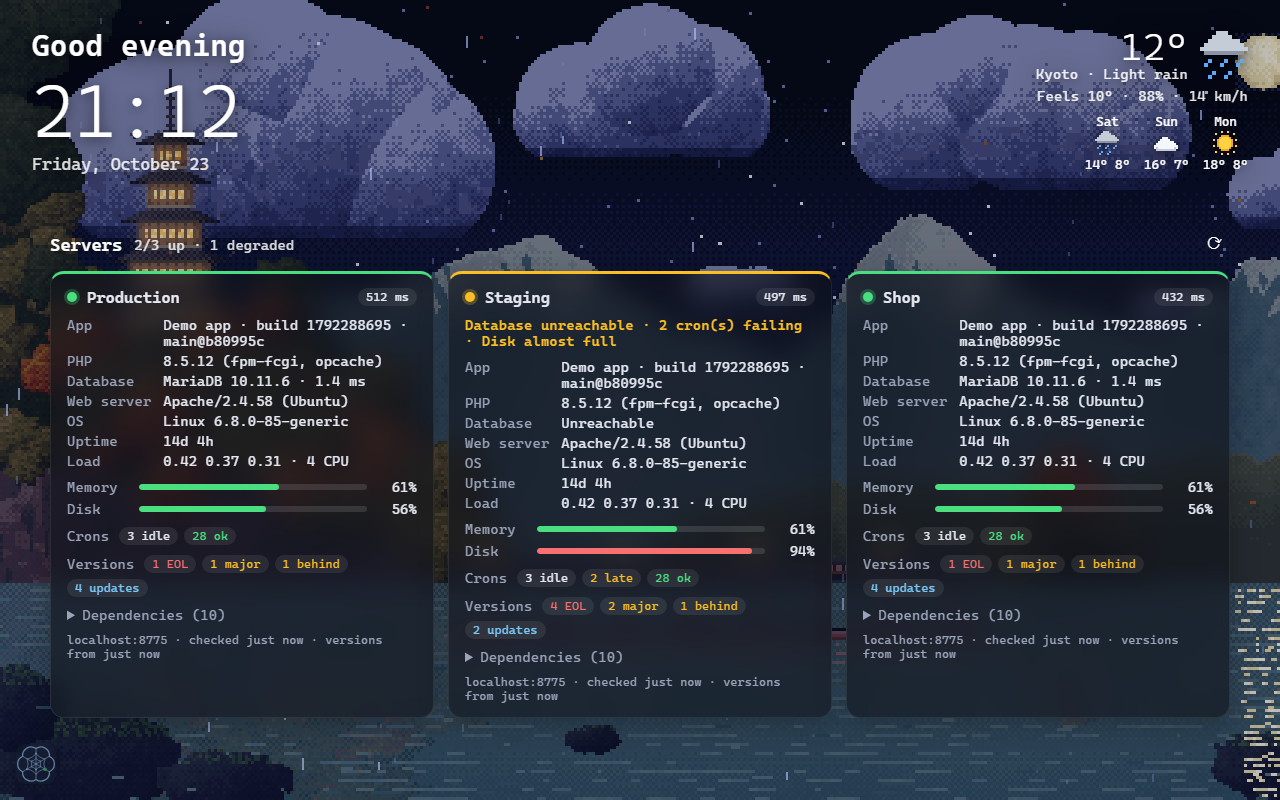1280x800 pixels.
Task: Click Production's 1 behind badge
Action: coord(310,564)
